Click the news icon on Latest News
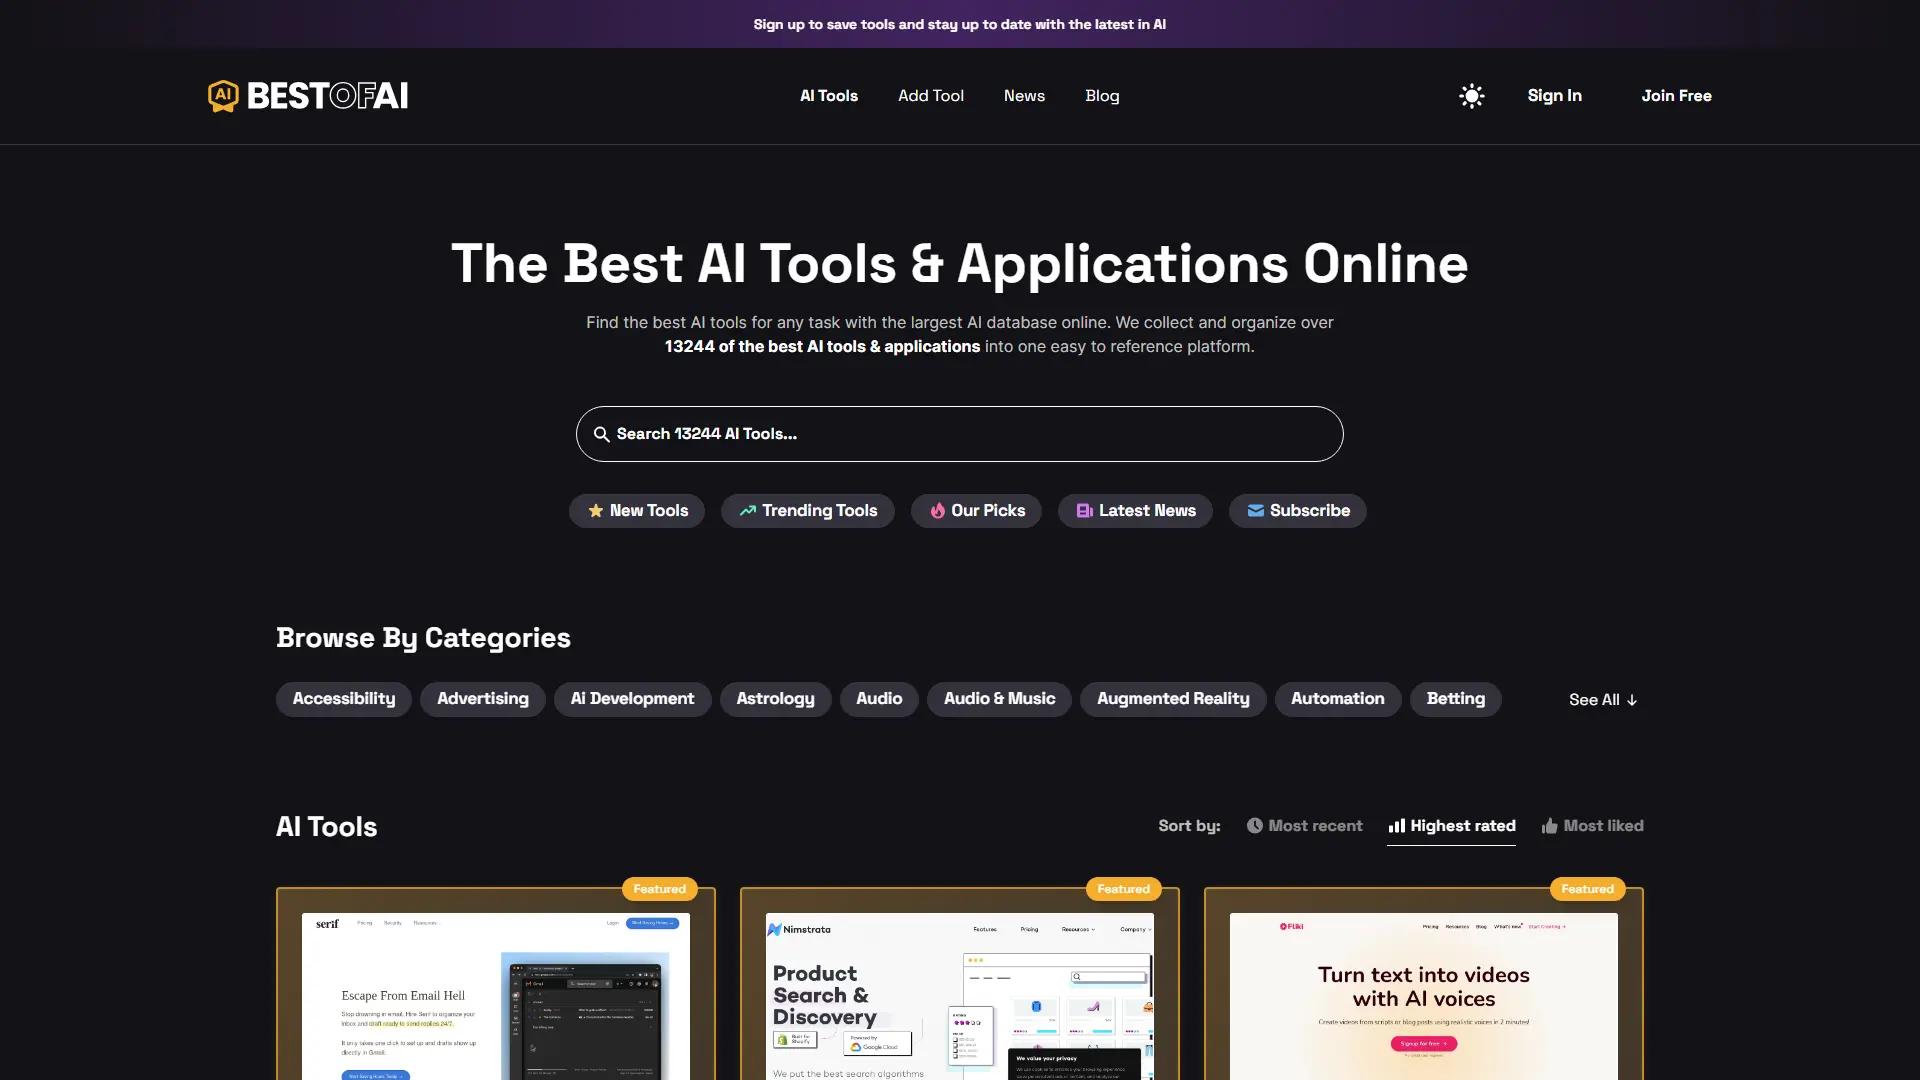The image size is (1920, 1080). (1084, 511)
